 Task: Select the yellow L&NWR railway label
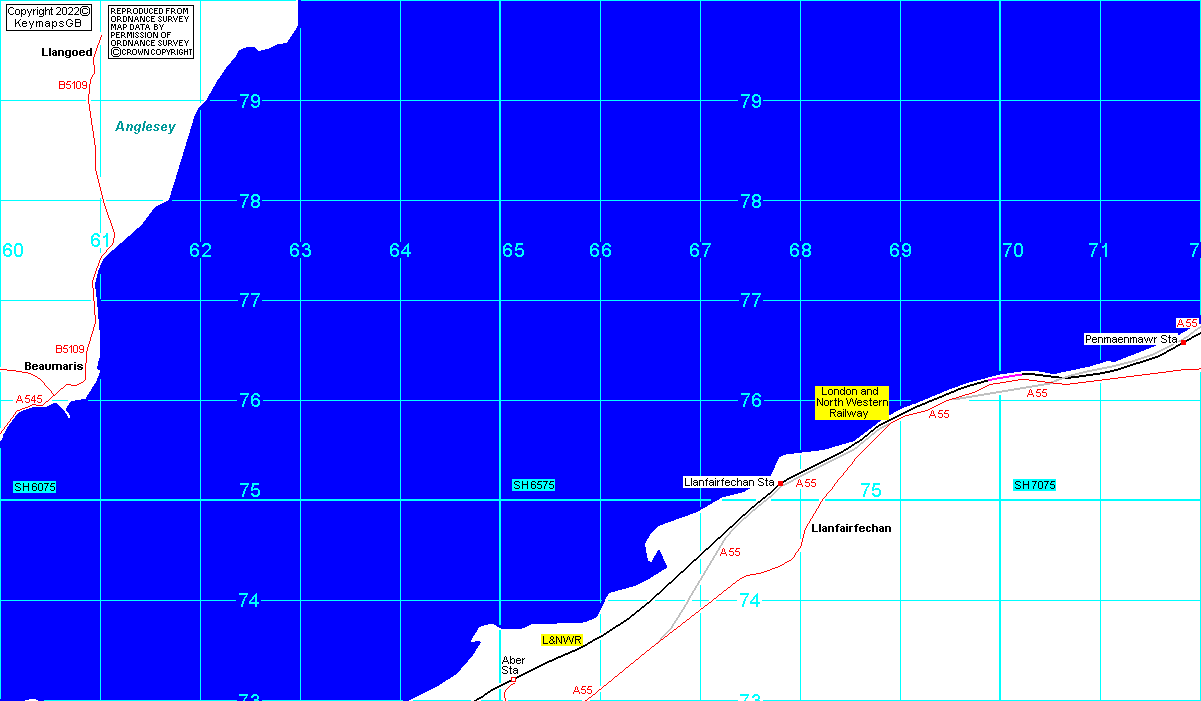(562, 639)
